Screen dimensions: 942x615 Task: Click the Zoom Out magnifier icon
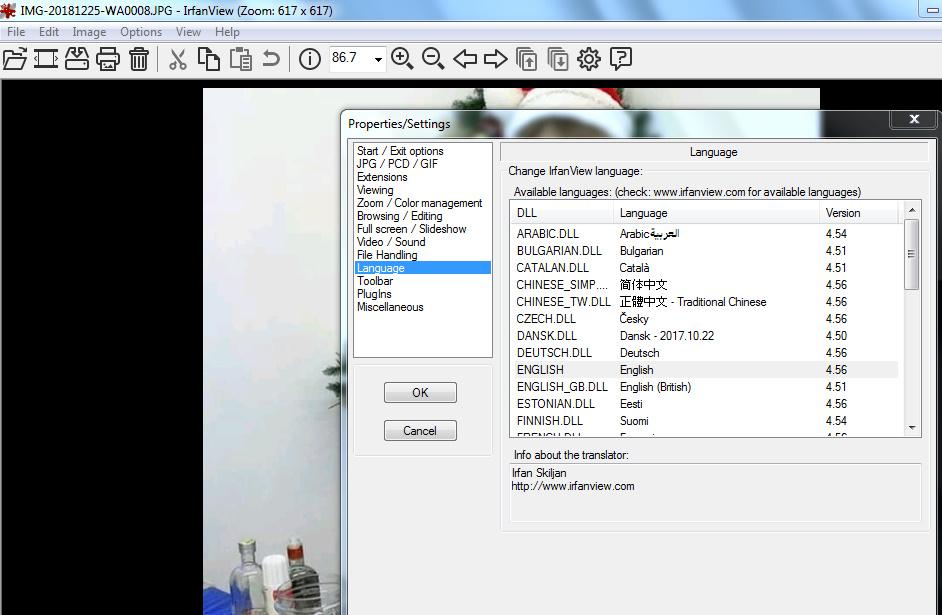click(433, 59)
